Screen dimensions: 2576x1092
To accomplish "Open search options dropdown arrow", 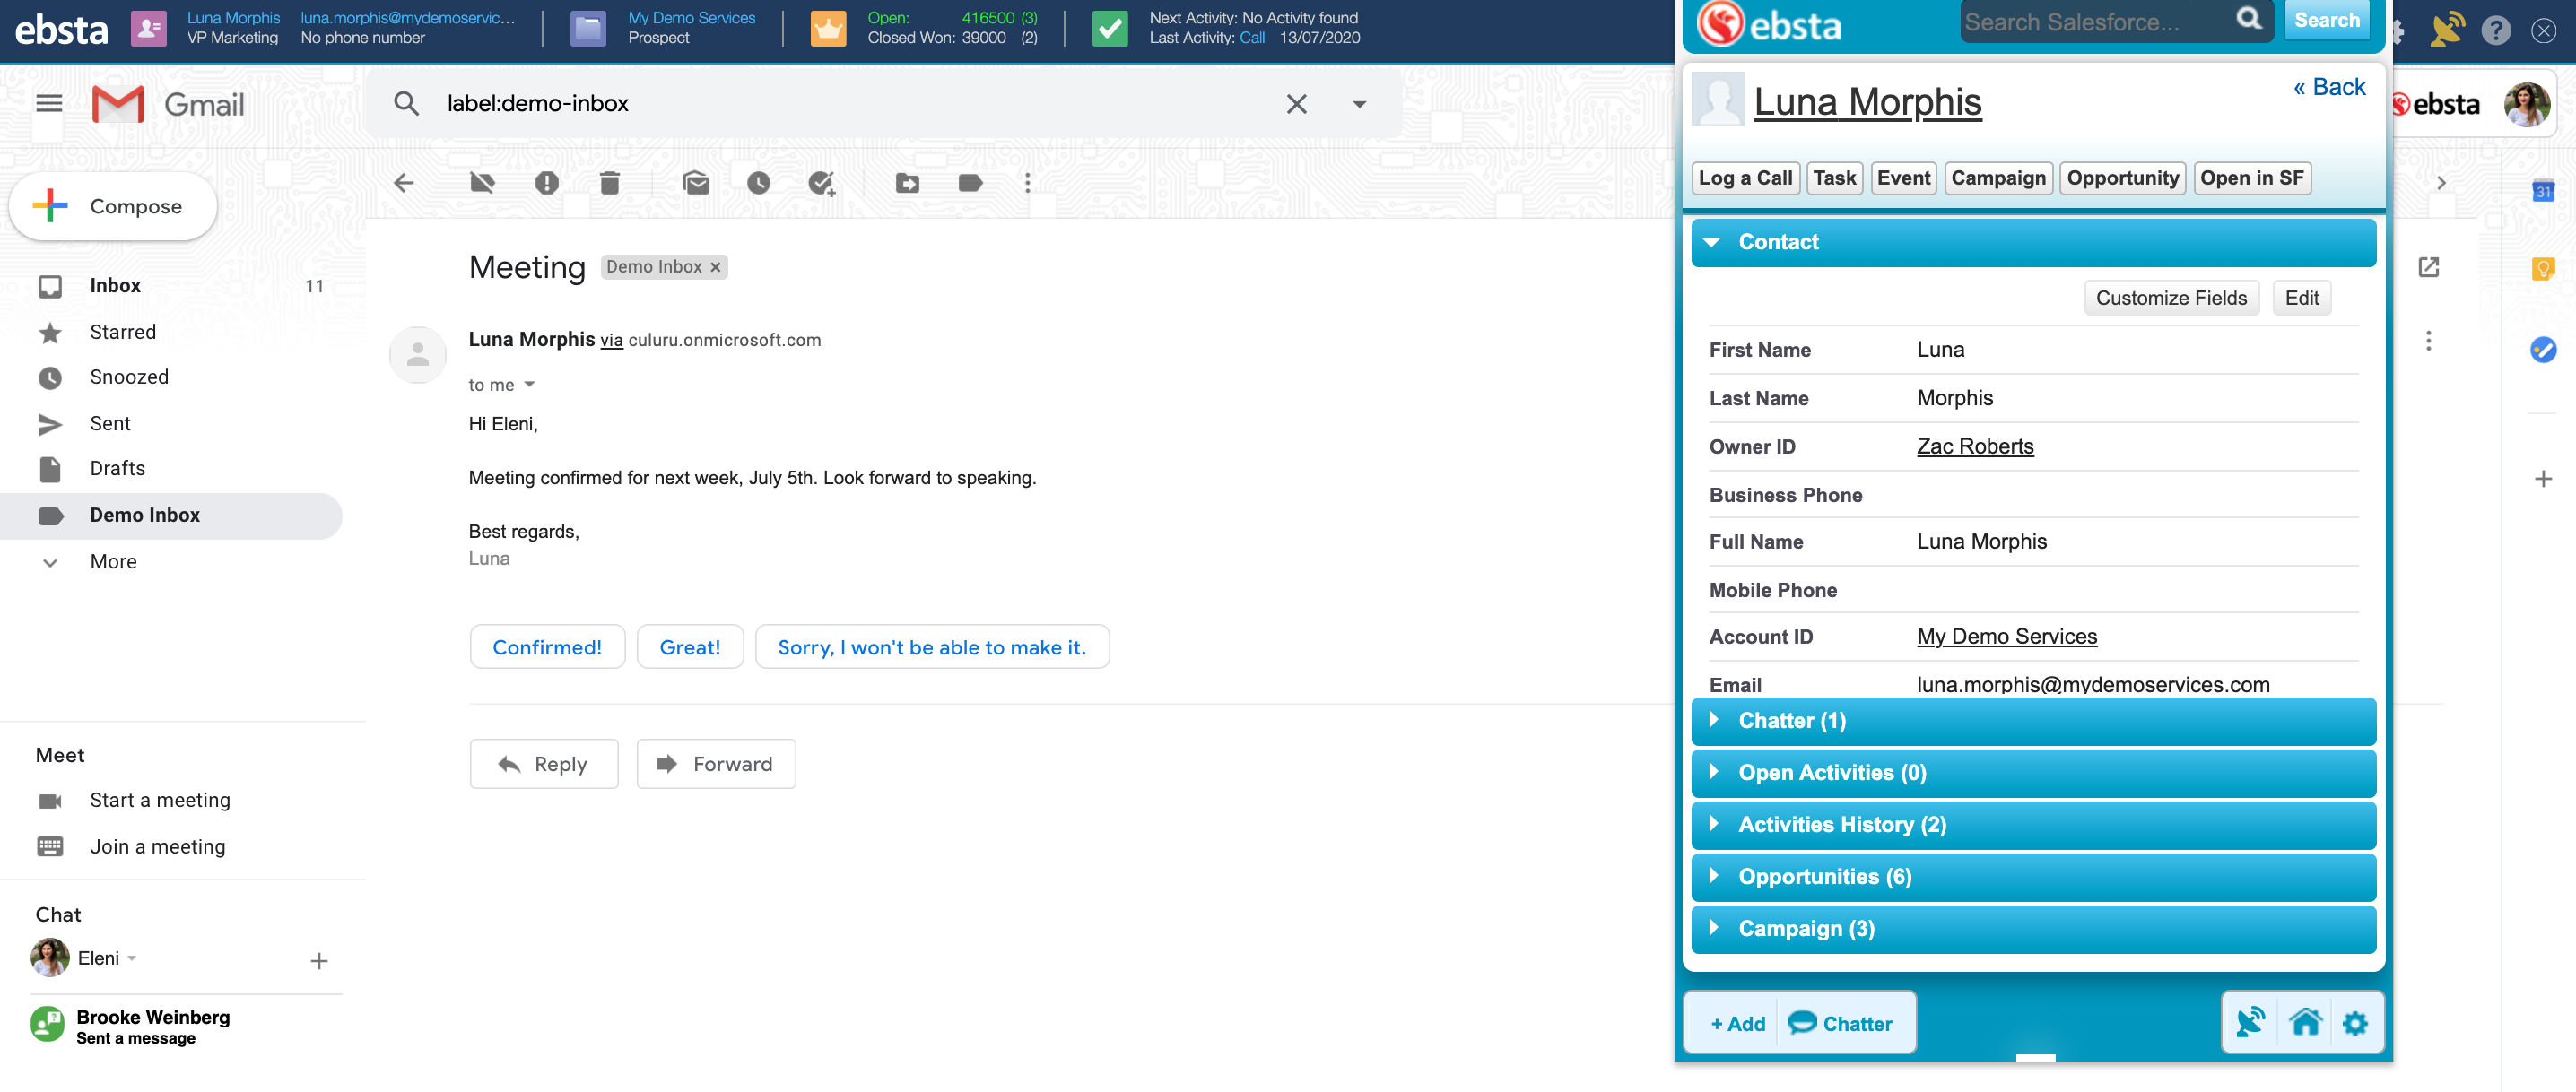I will point(1359,104).
